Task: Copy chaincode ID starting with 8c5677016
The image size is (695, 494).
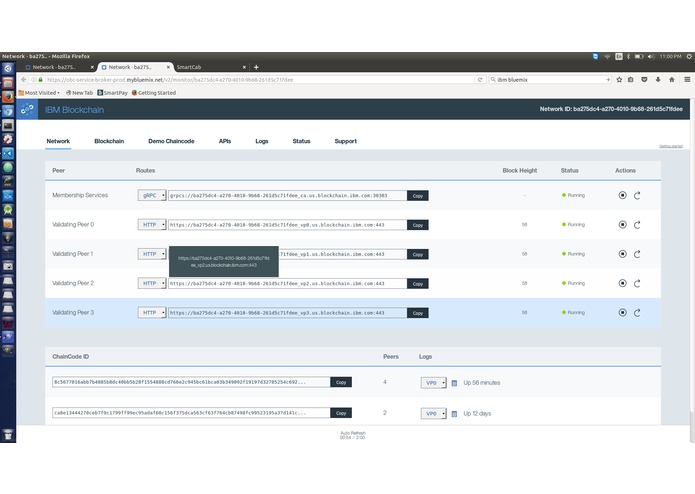Action: (x=341, y=382)
